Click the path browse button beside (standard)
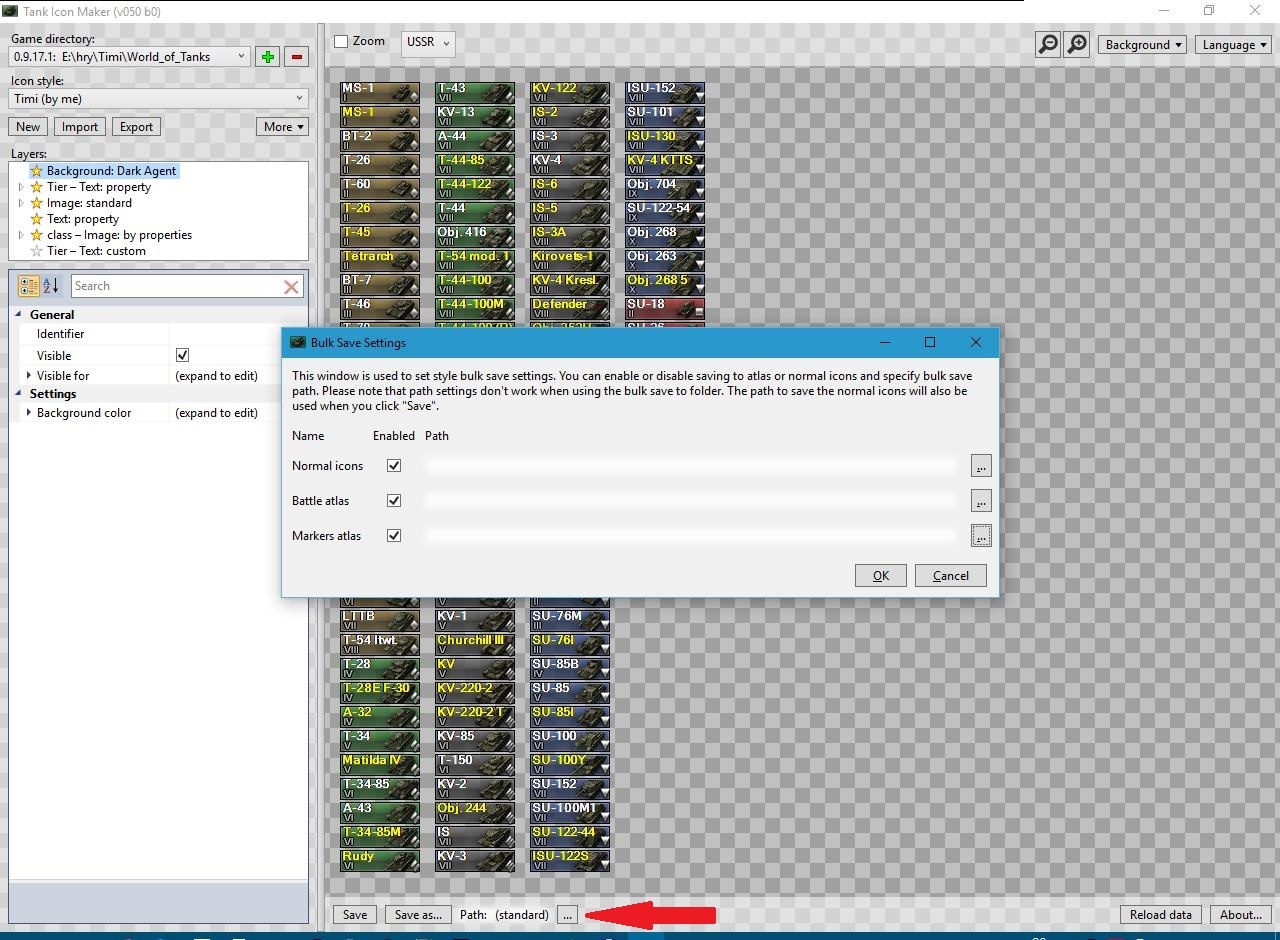 pos(567,915)
